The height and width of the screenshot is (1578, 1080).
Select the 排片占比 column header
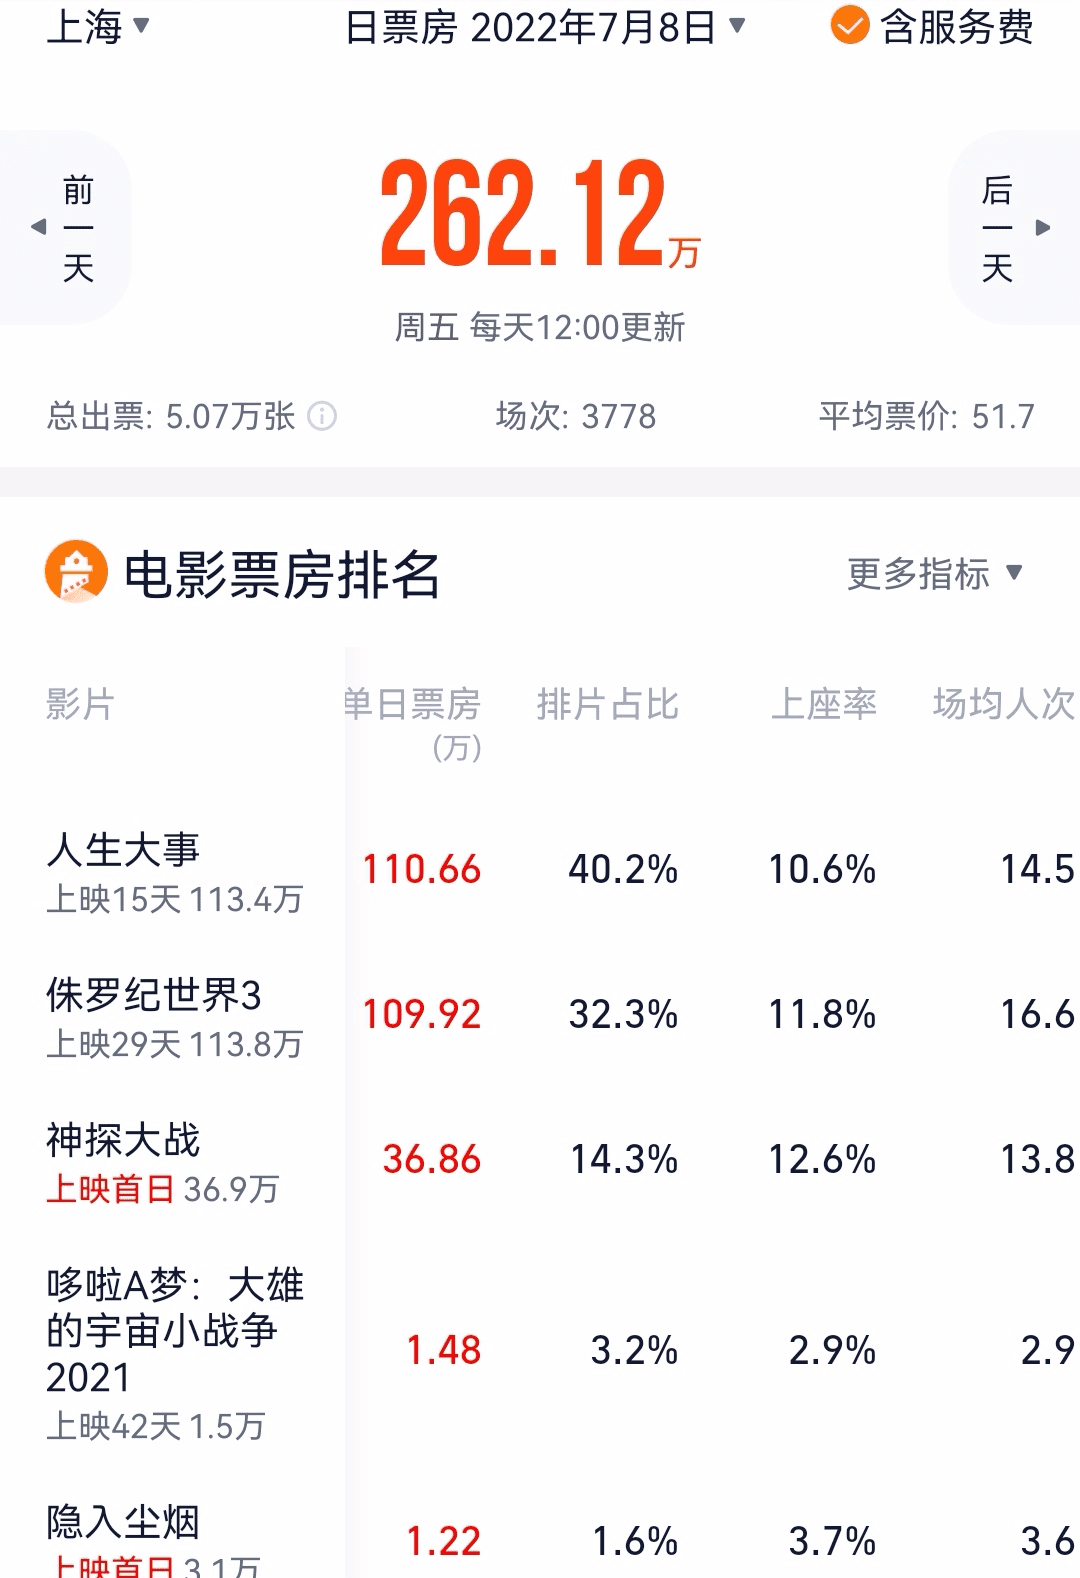(607, 705)
